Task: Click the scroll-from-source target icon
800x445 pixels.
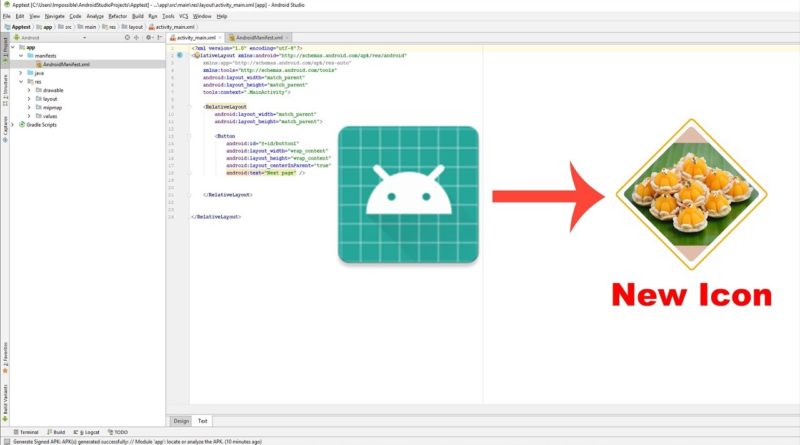Action: coord(128,38)
